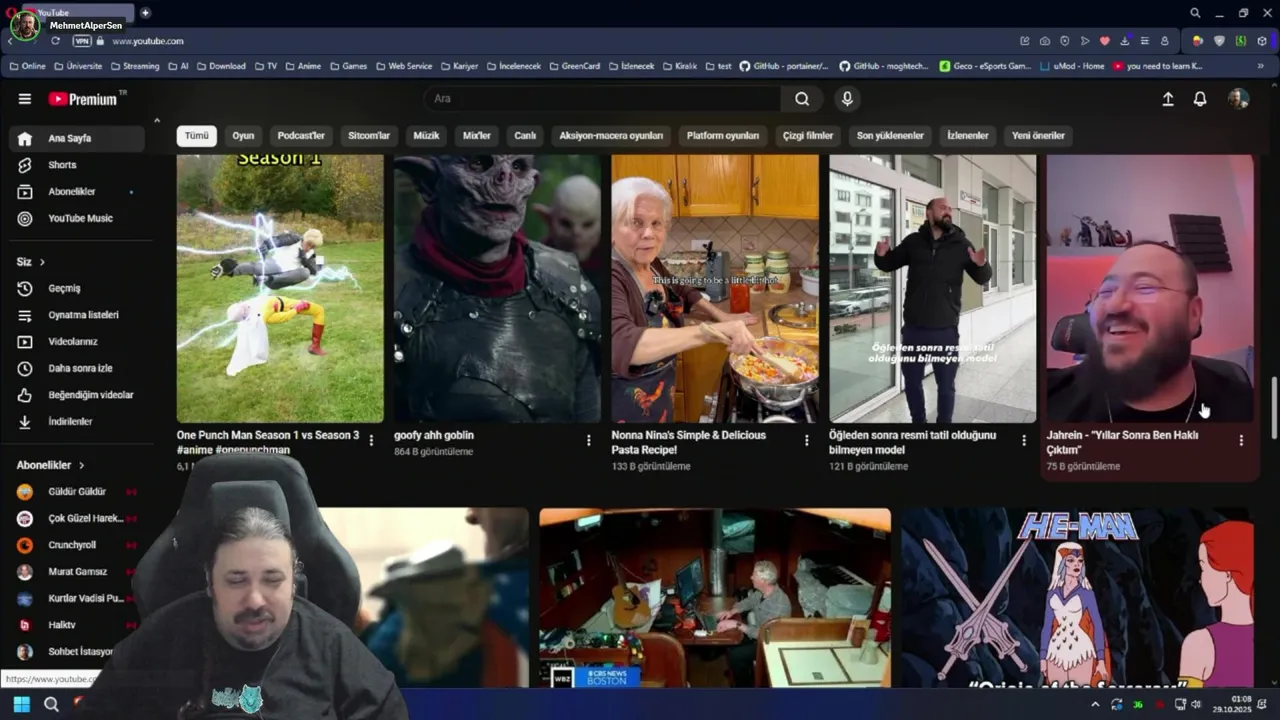
Task: Open Windows taskbar search
Action: [51, 704]
